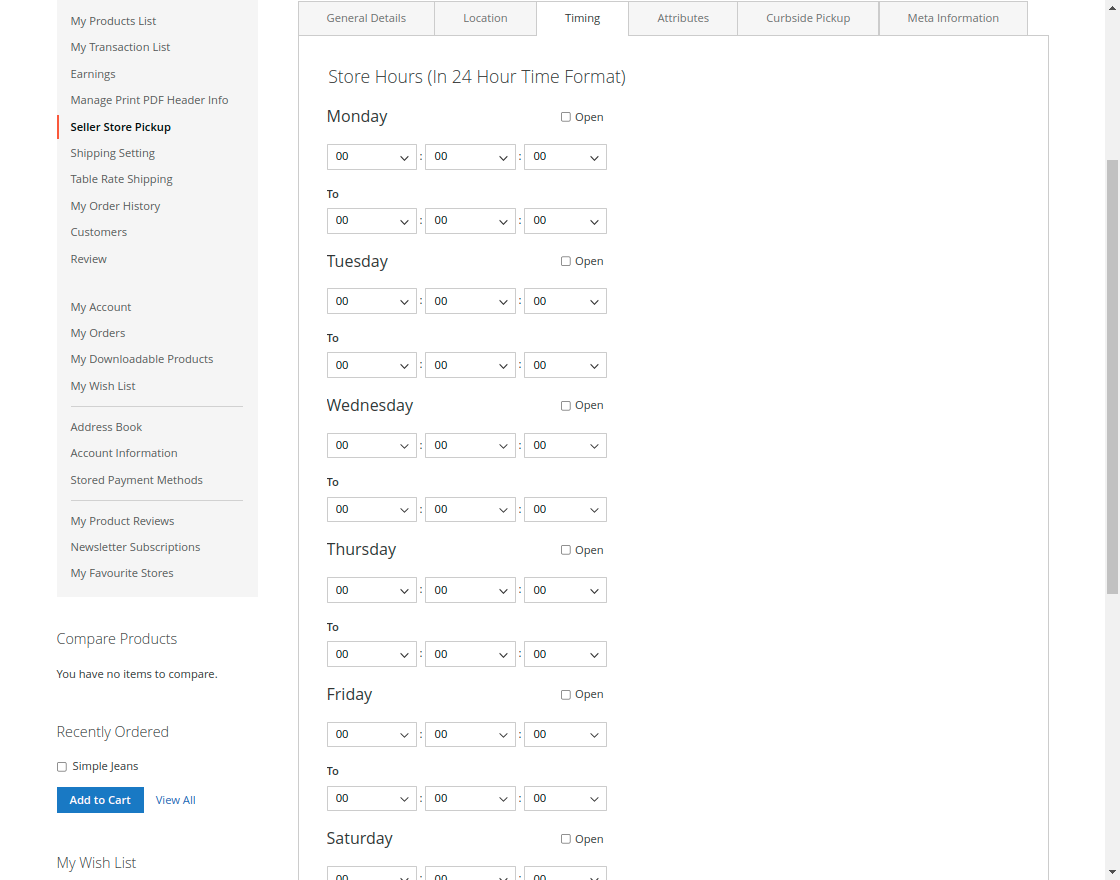The image size is (1120, 880).
Task: Open Friday's closing hour dropdown
Action: tap(371, 798)
